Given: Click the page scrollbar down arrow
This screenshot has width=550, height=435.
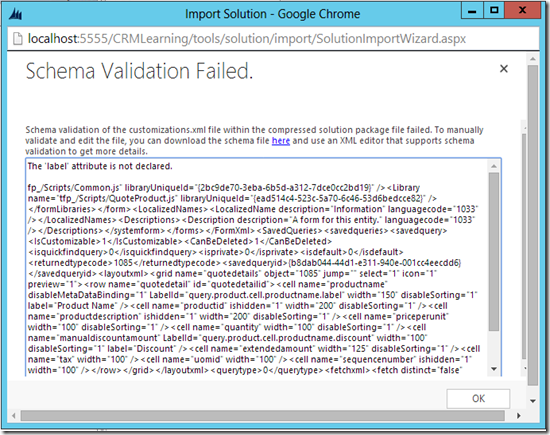Looking at the screenshot, I should pyautogui.click(x=533, y=401).
